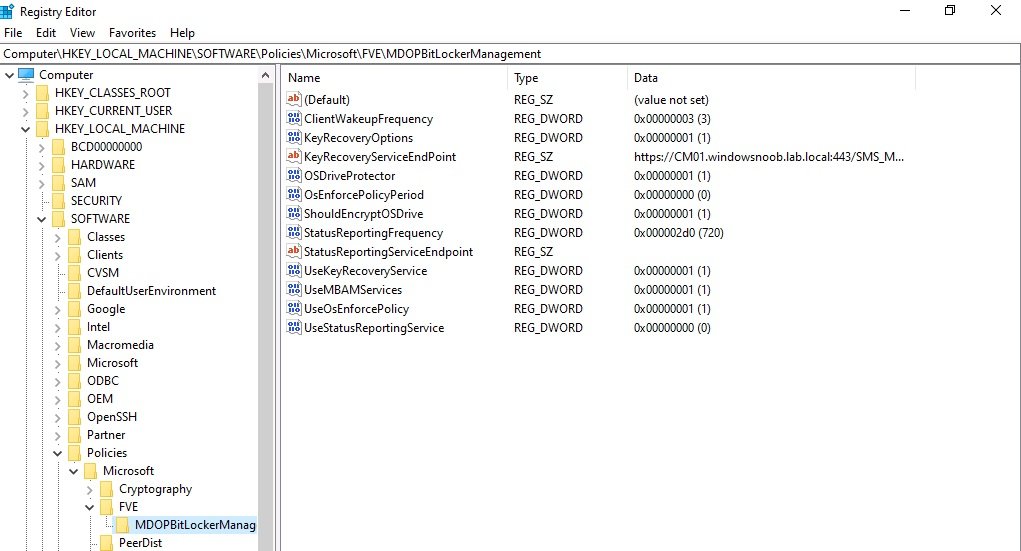1021x551 pixels.
Task: Sort values by the Data column header
Action: (x=772, y=78)
